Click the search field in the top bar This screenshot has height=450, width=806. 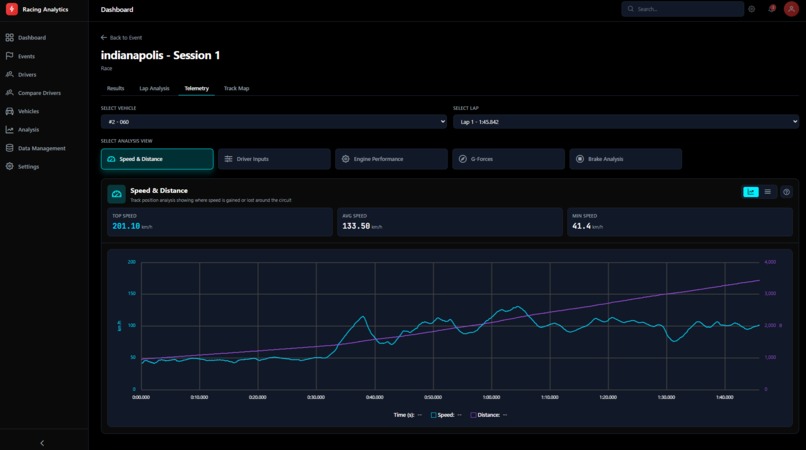(682, 9)
